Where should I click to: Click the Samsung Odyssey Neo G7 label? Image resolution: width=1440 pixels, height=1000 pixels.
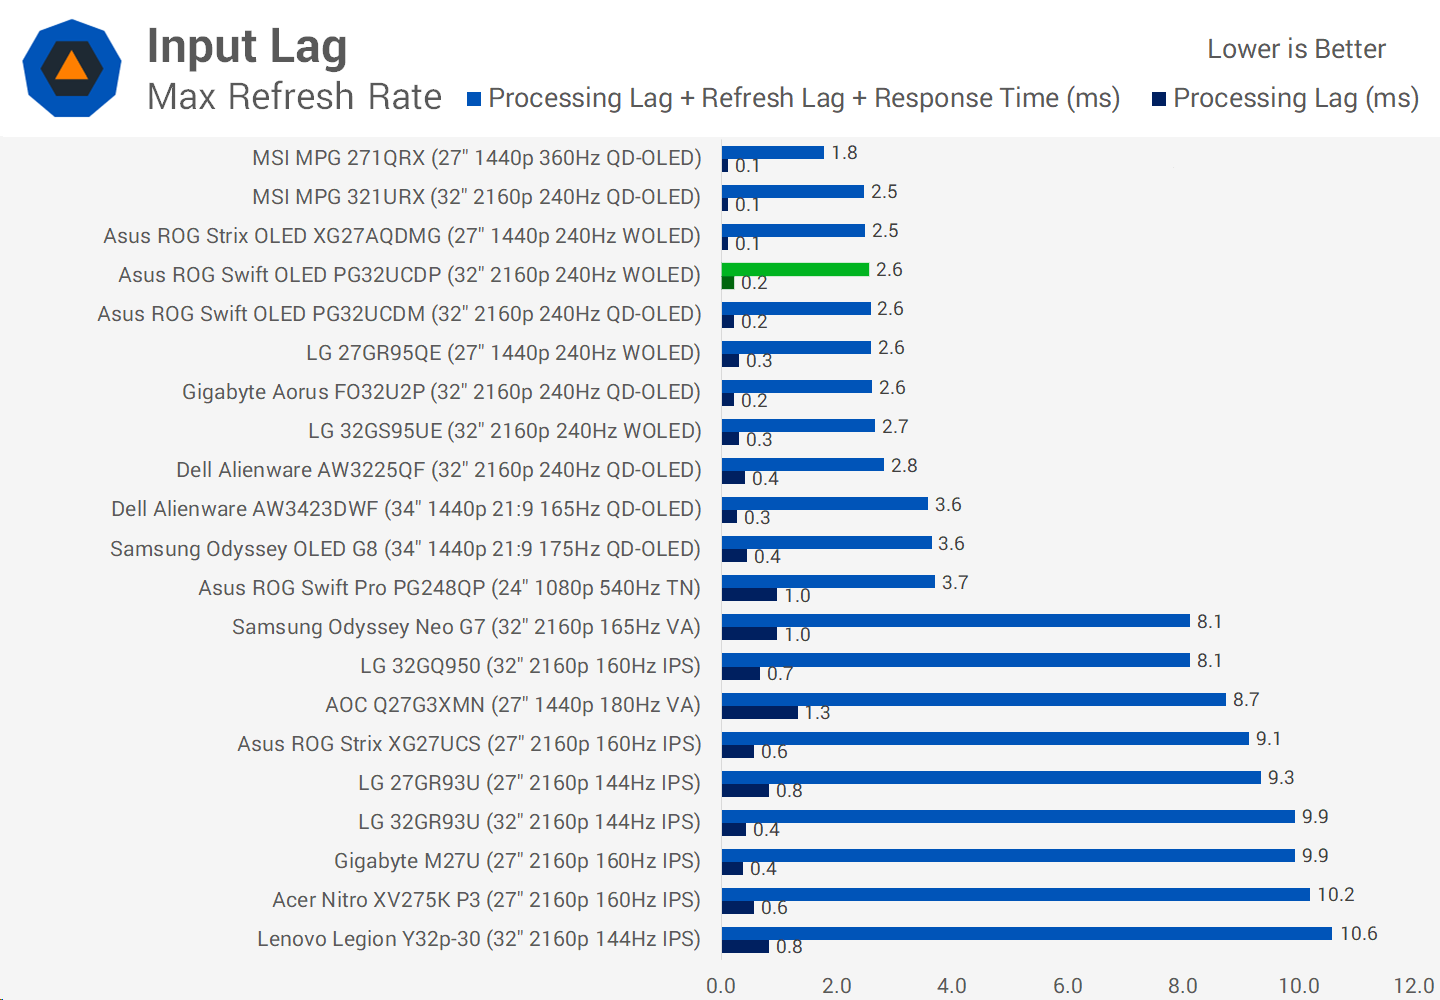[466, 627]
